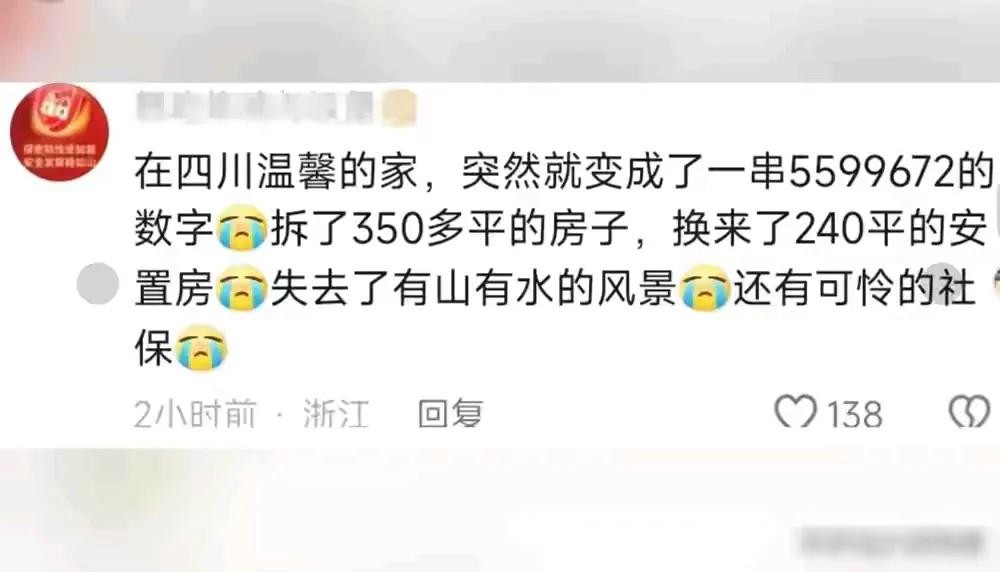Open the commenter's red circular avatar

pyautogui.click(x=59, y=132)
